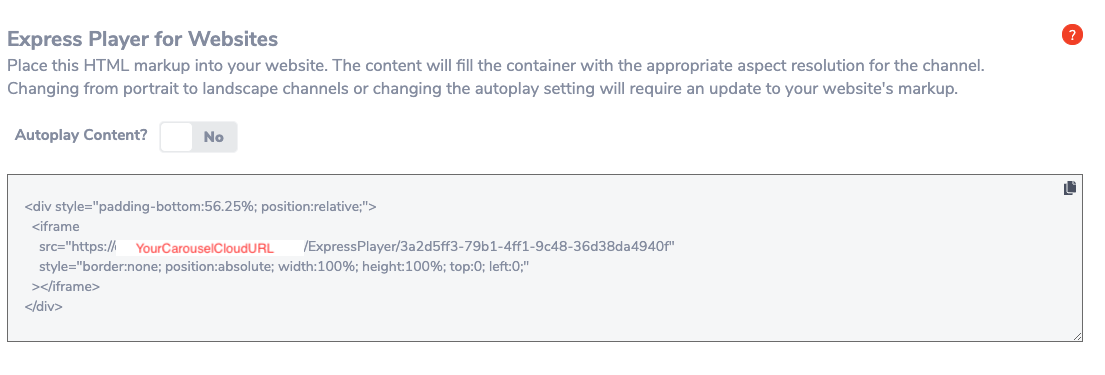Click the red YourCarouselCloudURL placeholder

pyautogui.click(x=204, y=248)
